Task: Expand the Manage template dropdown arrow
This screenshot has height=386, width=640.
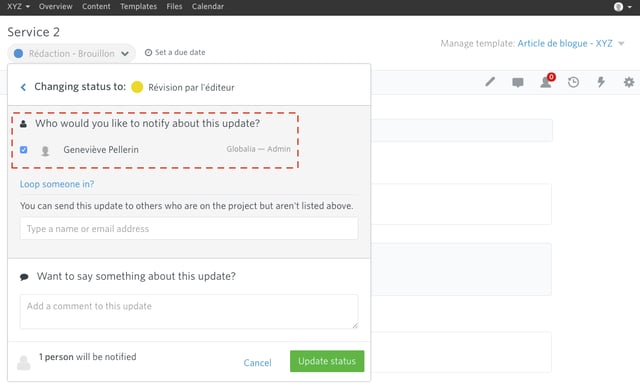Action: (x=621, y=44)
